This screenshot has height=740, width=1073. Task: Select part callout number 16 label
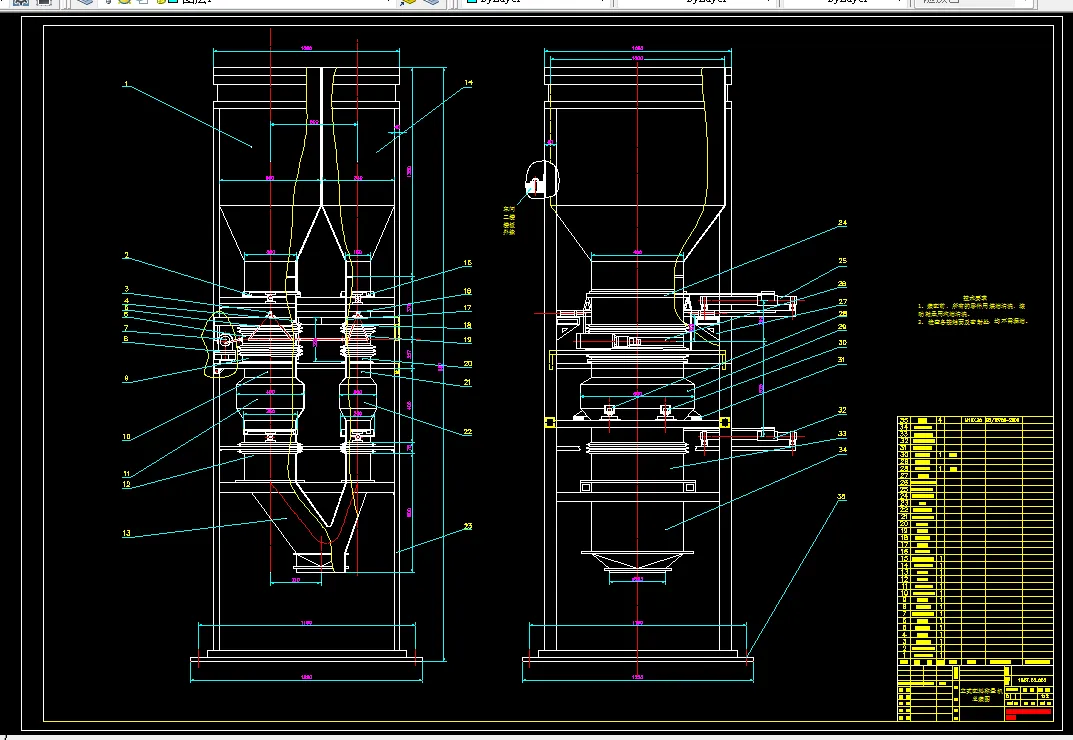pyautogui.click(x=467, y=292)
